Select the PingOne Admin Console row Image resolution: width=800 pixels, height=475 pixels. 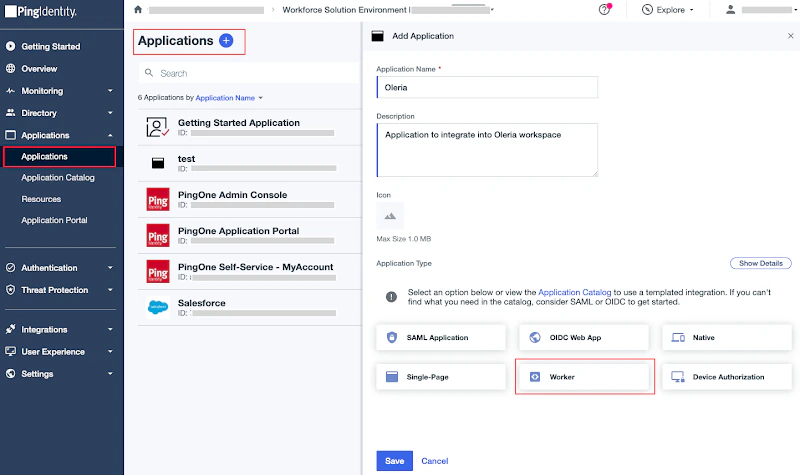(249, 199)
